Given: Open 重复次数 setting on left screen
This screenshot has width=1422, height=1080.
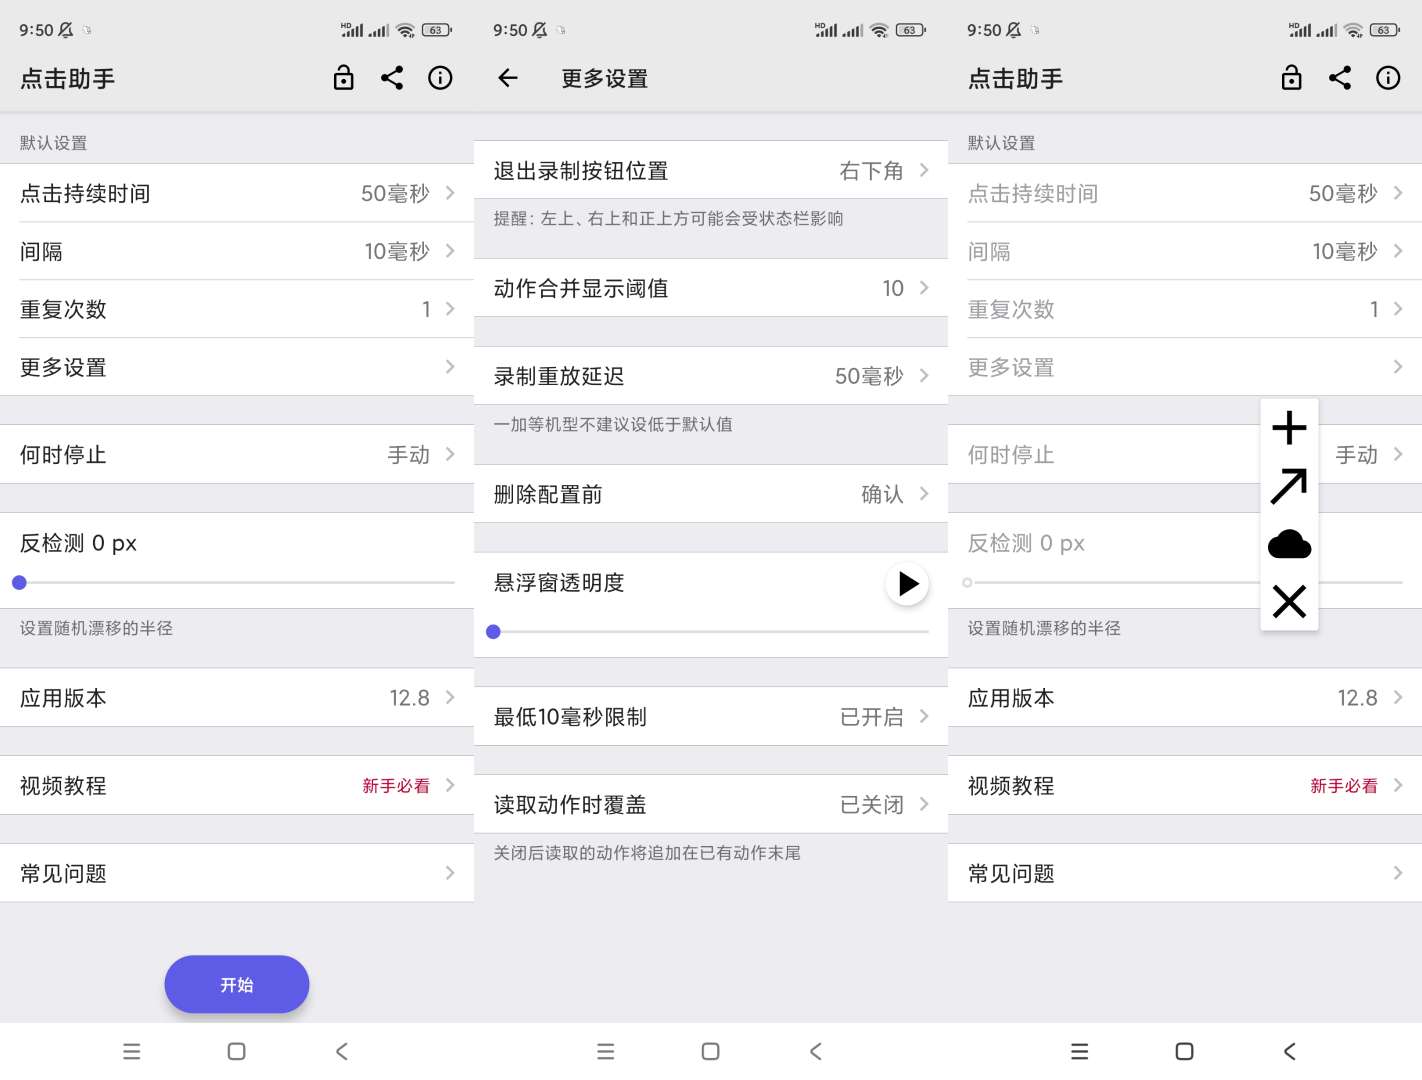Looking at the screenshot, I should (x=237, y=309).
